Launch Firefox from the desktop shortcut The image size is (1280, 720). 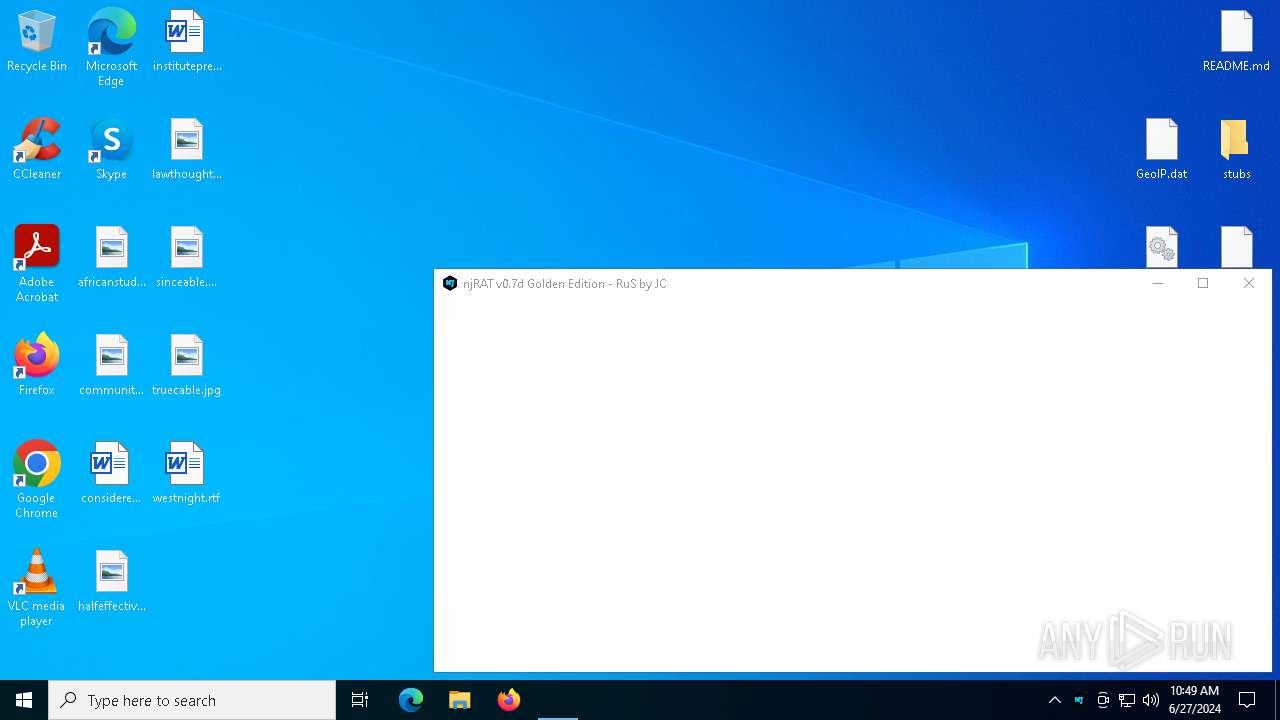[x=37, y=365]
